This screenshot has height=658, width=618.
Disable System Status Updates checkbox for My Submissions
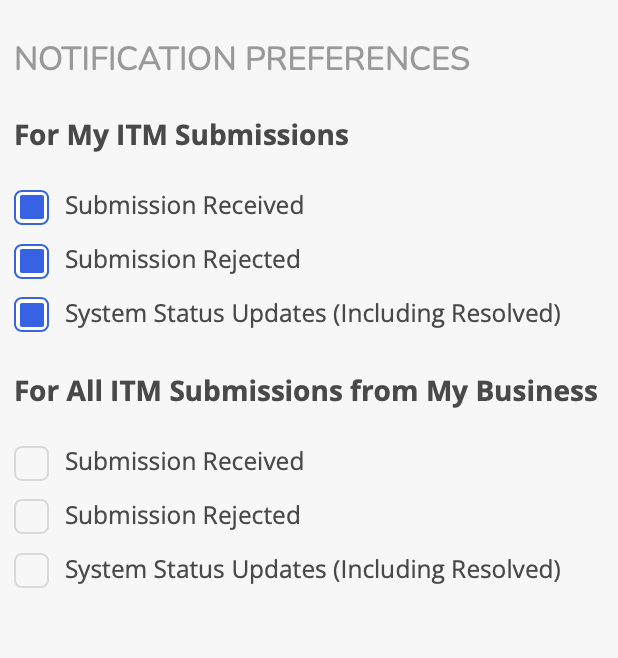click(31, 314)
